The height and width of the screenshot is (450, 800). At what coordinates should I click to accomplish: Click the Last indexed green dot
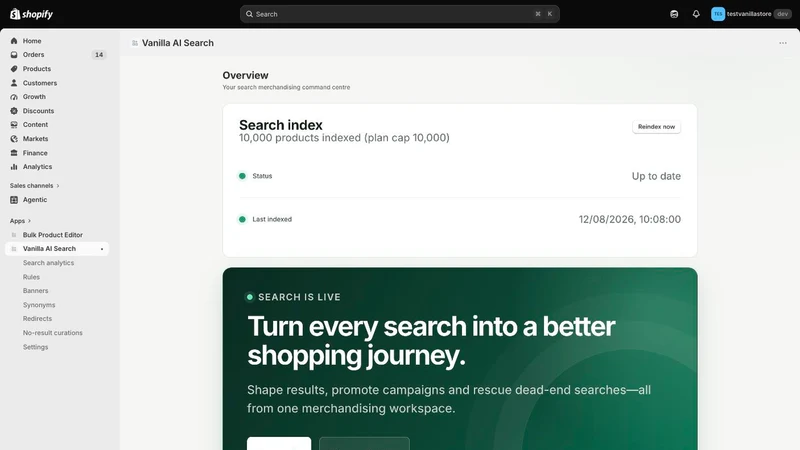click(x=242, y=219)
